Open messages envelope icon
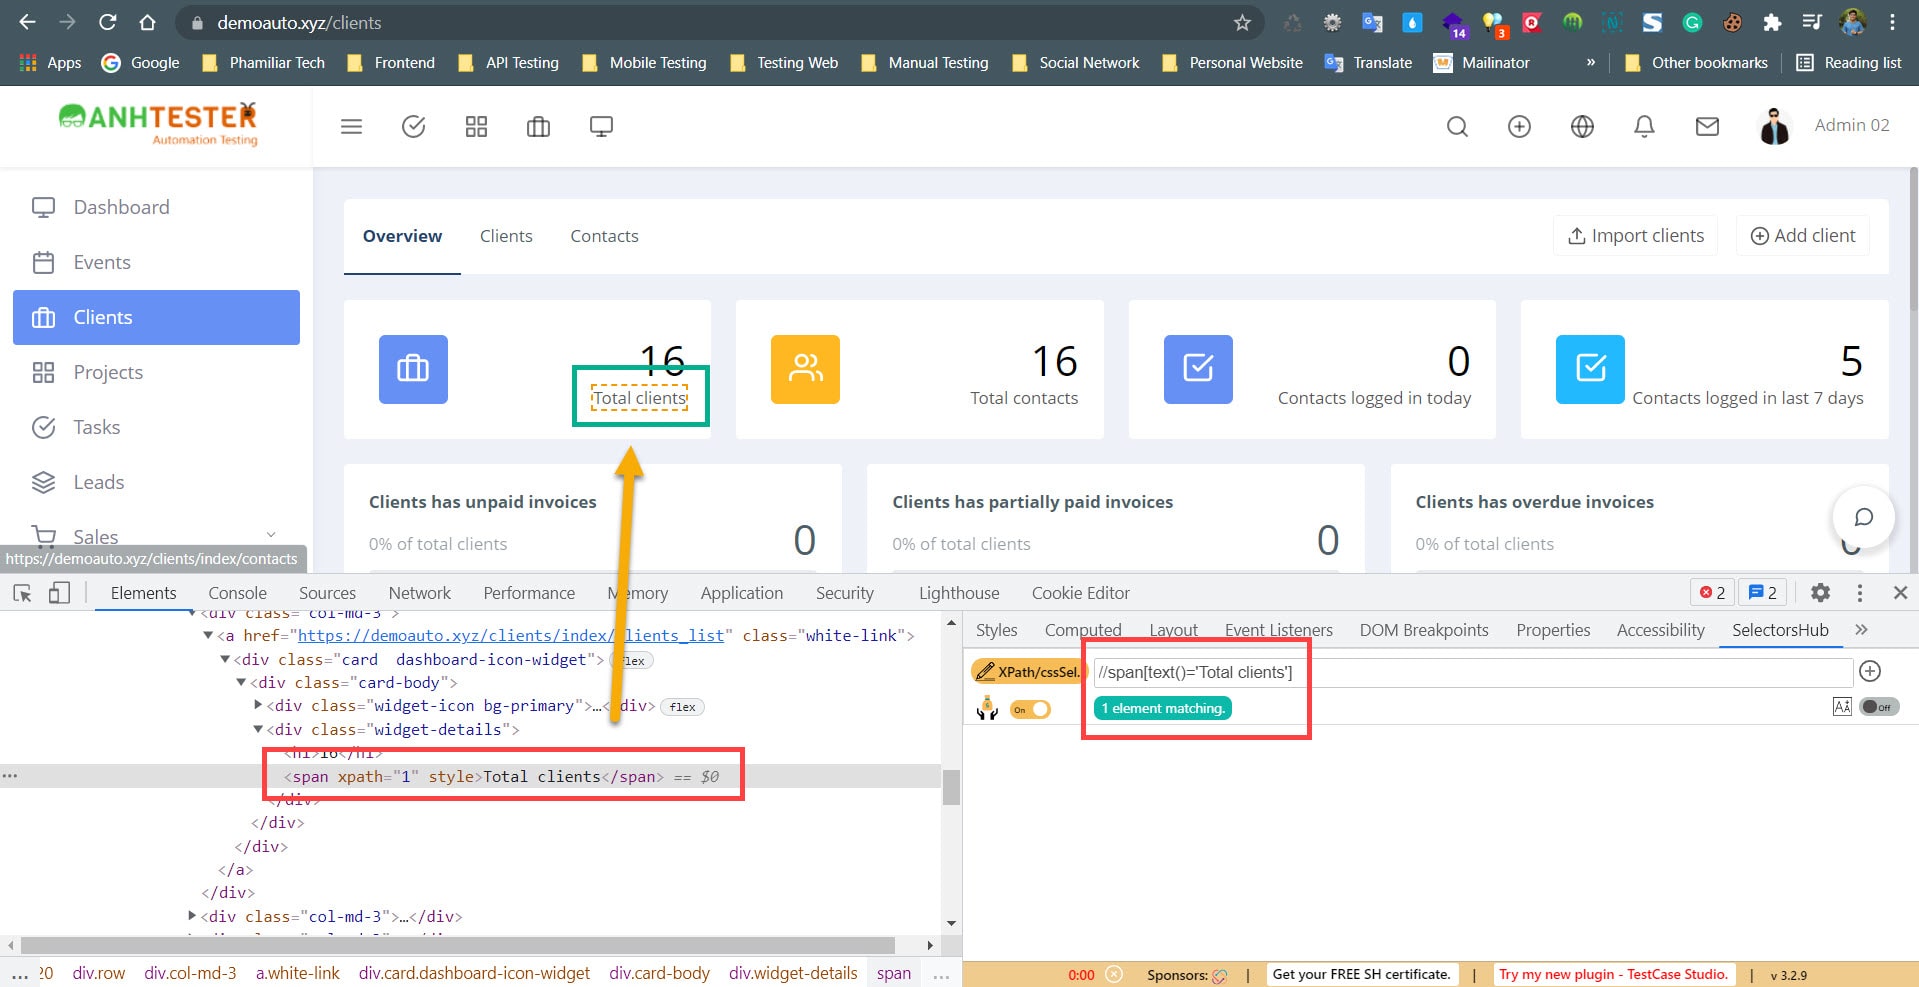Viewport: 1919px width, 987px height. tap(1707, 126)
